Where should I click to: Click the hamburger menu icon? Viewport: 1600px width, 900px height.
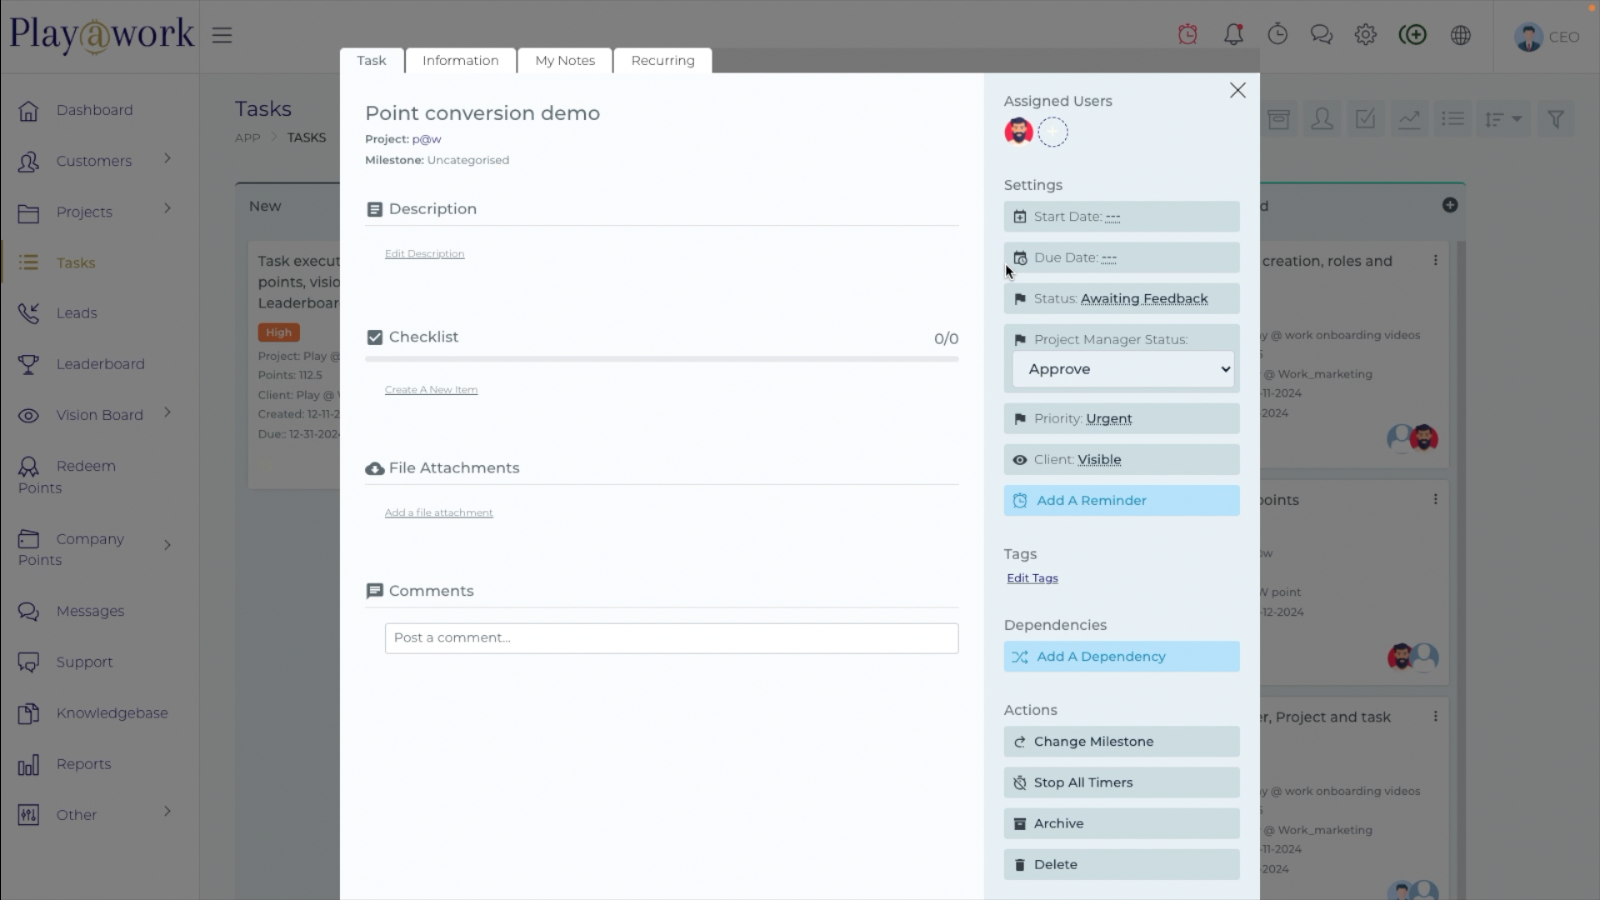coord(222,35)
